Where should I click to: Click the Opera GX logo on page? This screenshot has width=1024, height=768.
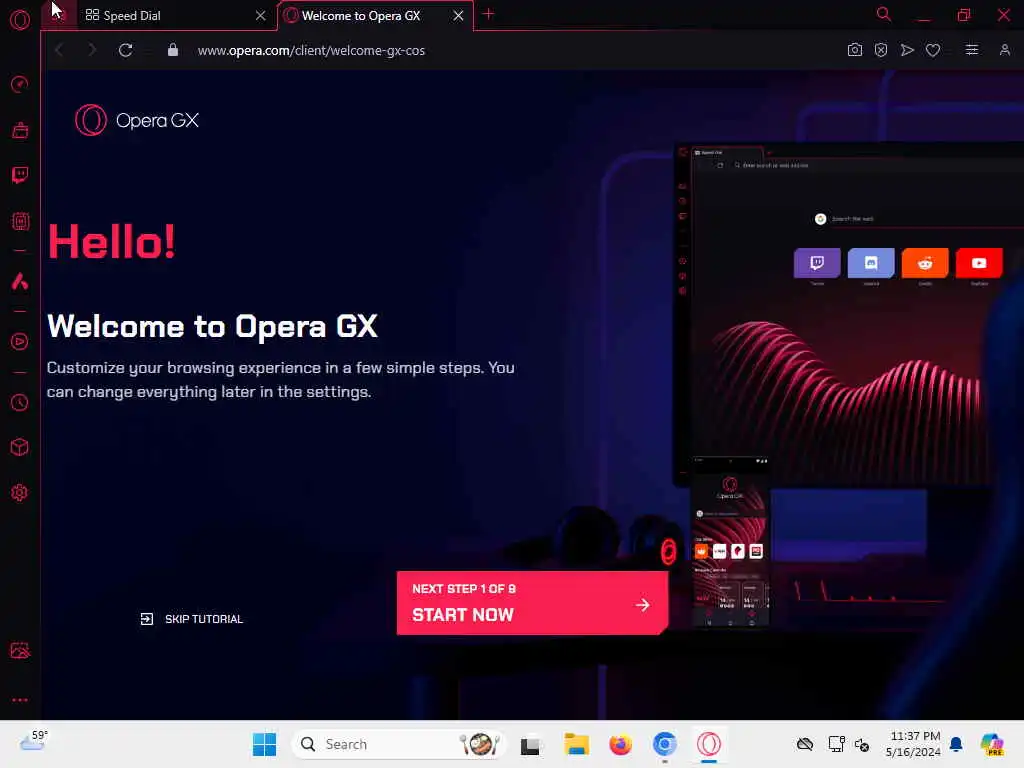137,120
